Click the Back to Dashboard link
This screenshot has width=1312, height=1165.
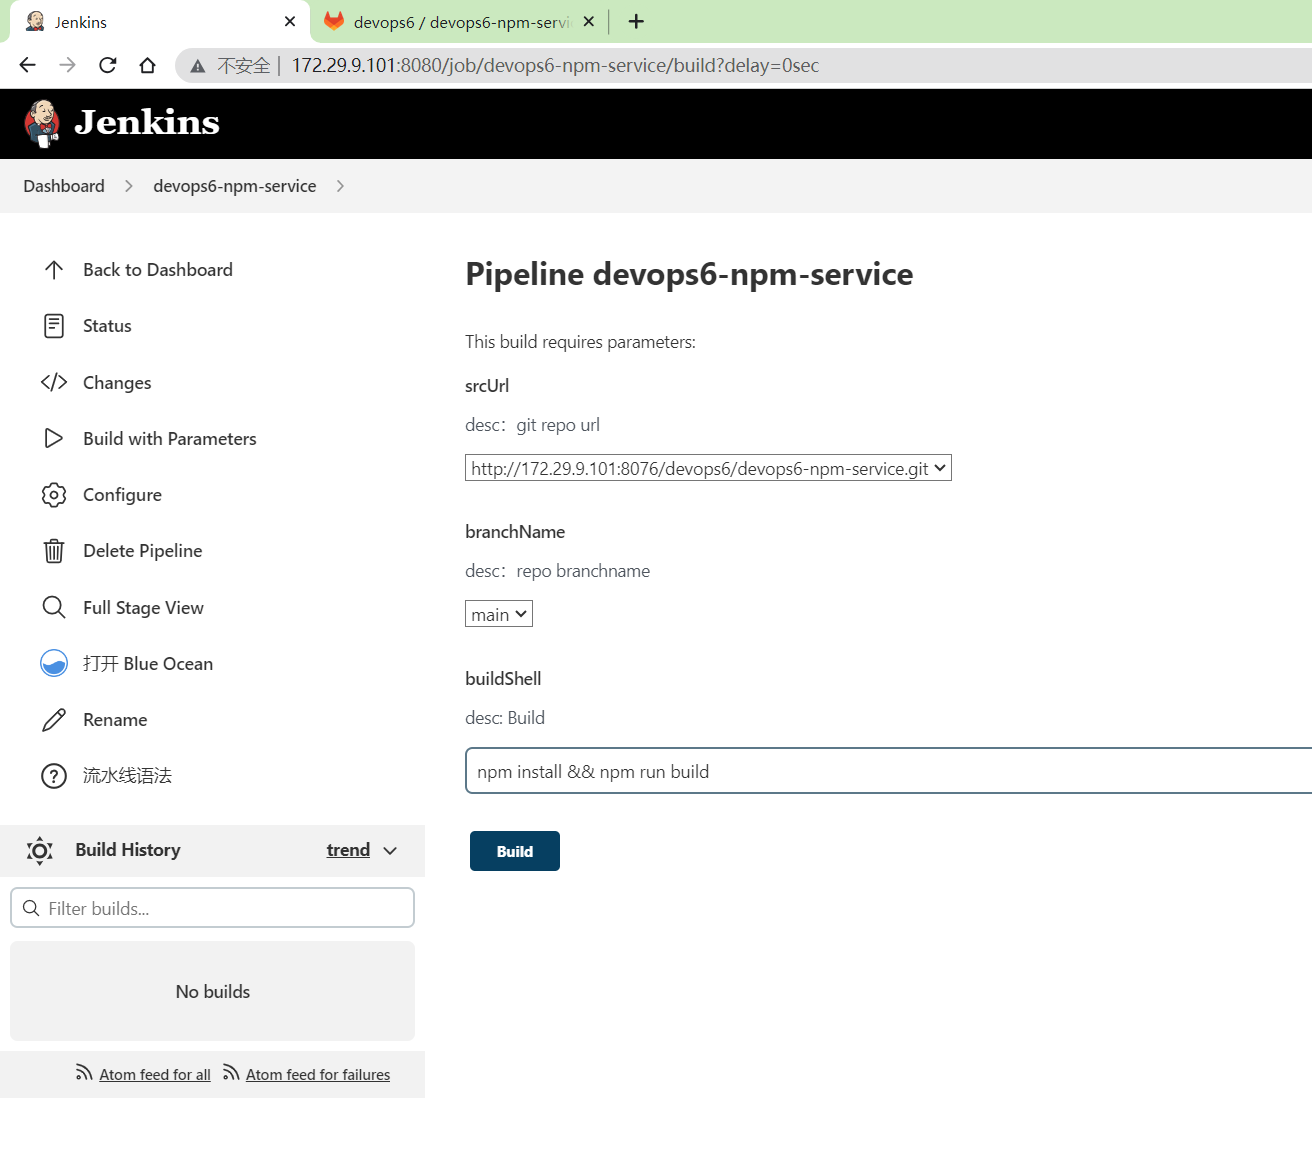(158, 270)
